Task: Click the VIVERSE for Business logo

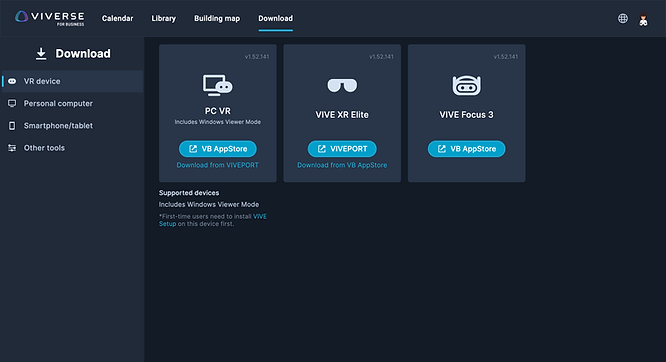Action: (x=50, y=18)
